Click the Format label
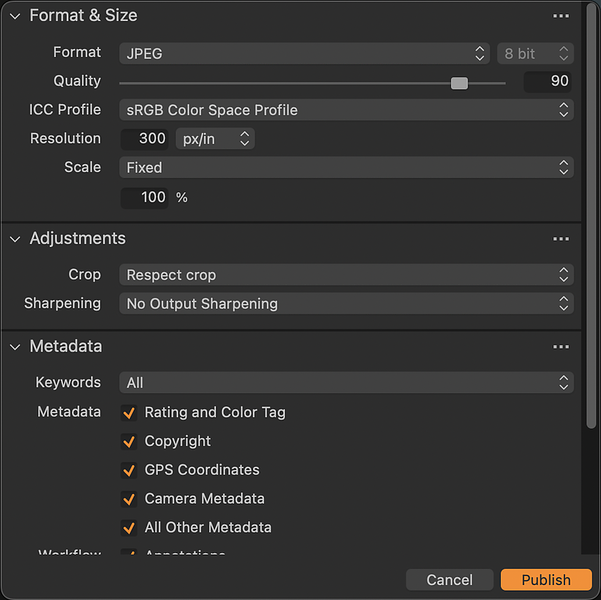601x600 pixels. 77,52
